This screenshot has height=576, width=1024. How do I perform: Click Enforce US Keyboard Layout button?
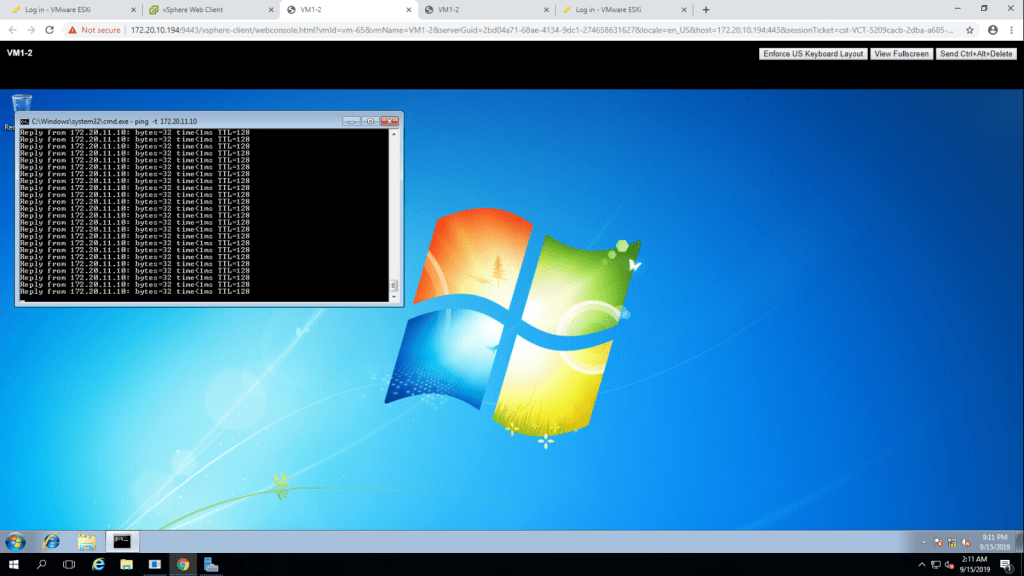tap(813, 54)
